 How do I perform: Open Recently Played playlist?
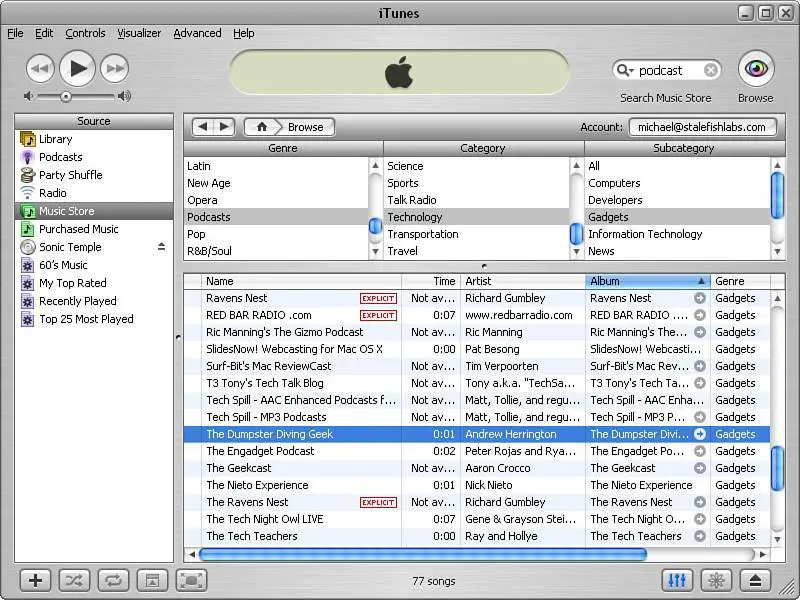[x=94, y=301]
